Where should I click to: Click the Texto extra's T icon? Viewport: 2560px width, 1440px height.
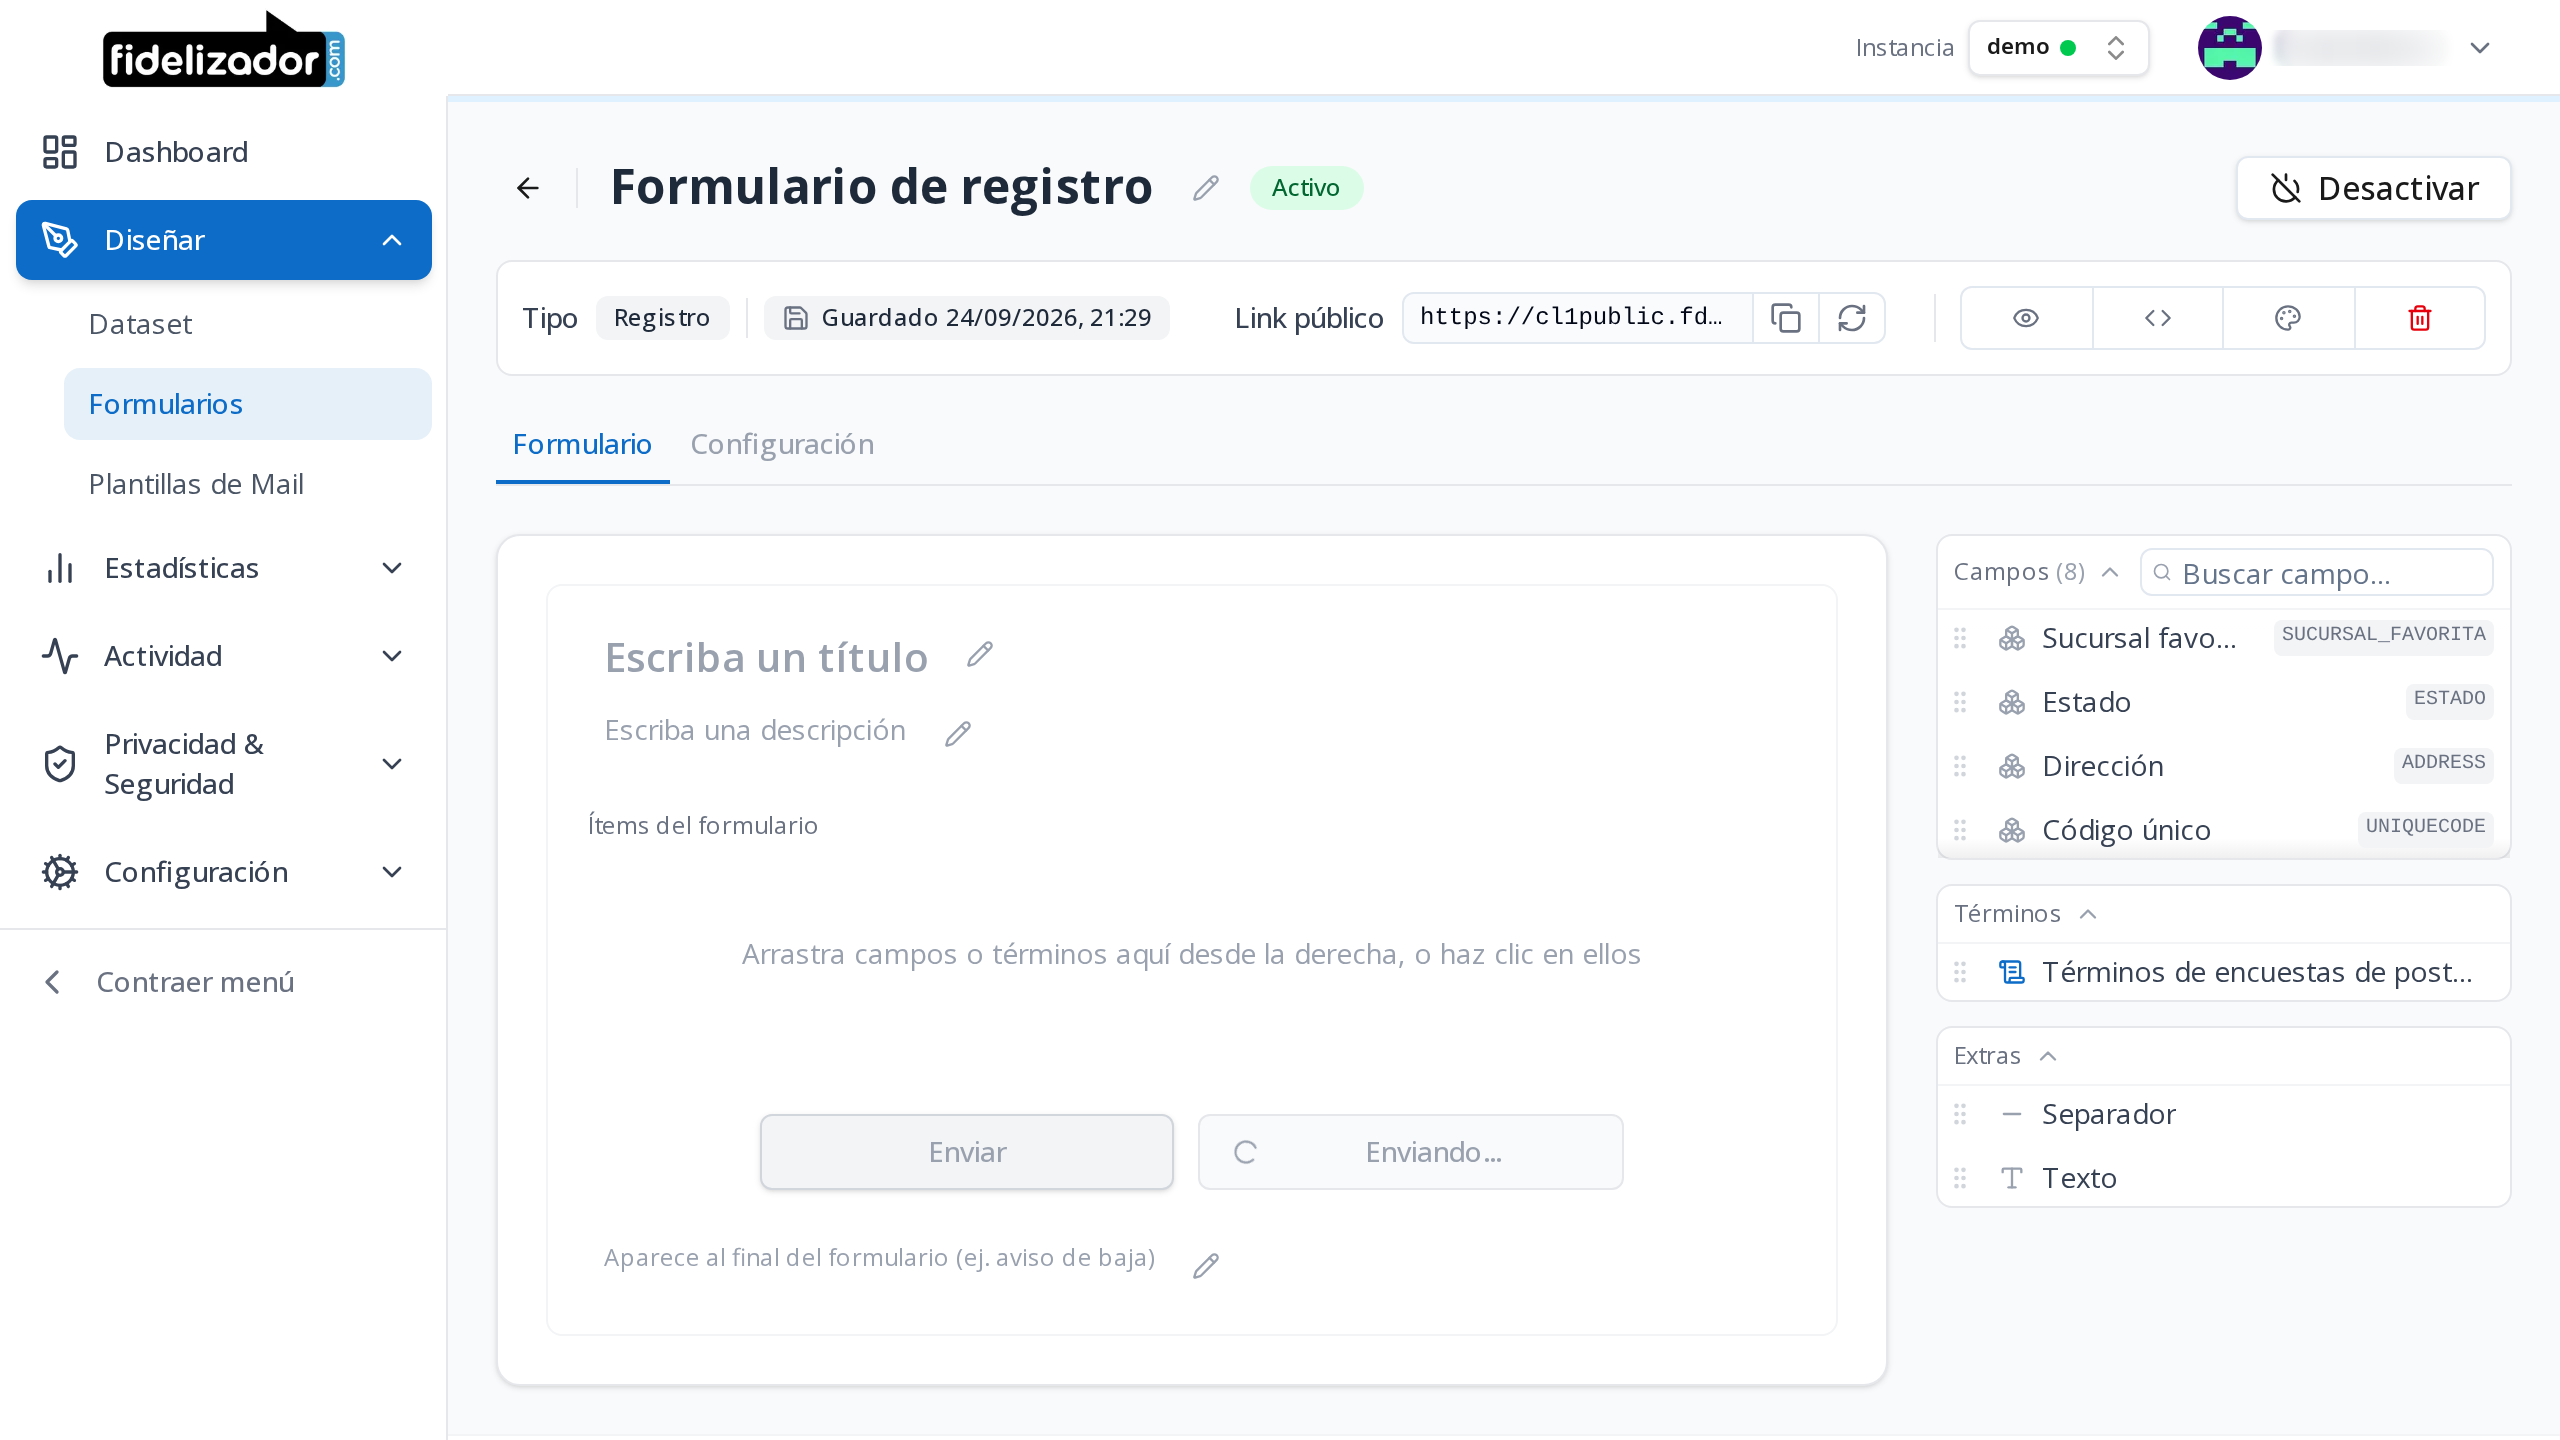pyautogui.click(x=2012, y=1178)
